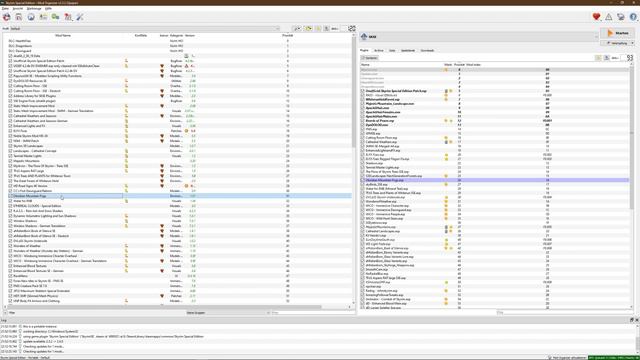Open the Hilfe menu
Image resolution: width=640 pixels, height=360 pixels.
coord(48,8)
